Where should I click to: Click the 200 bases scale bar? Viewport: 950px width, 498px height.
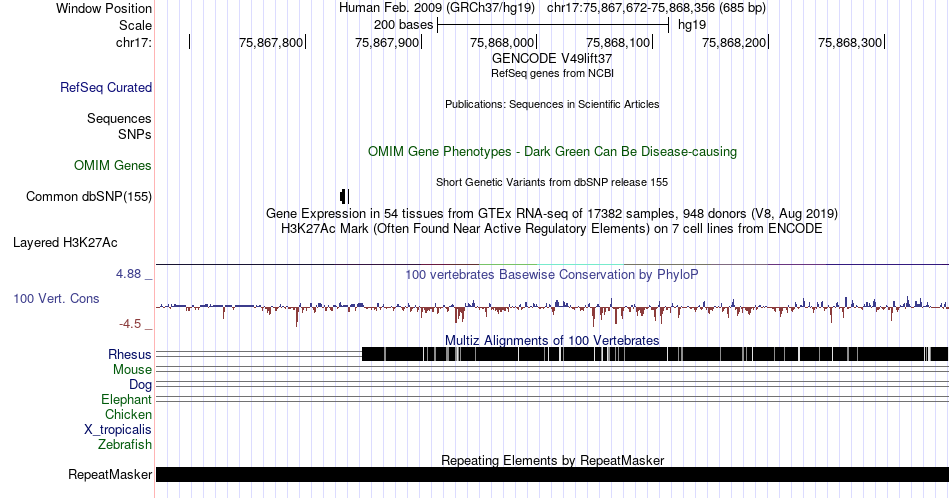tap(553, 25)
